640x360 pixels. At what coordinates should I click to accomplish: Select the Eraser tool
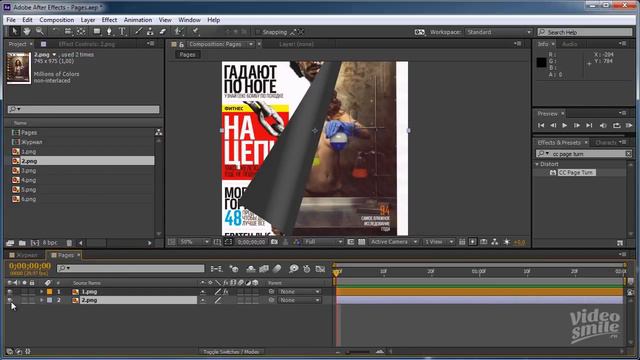point(162,31)
